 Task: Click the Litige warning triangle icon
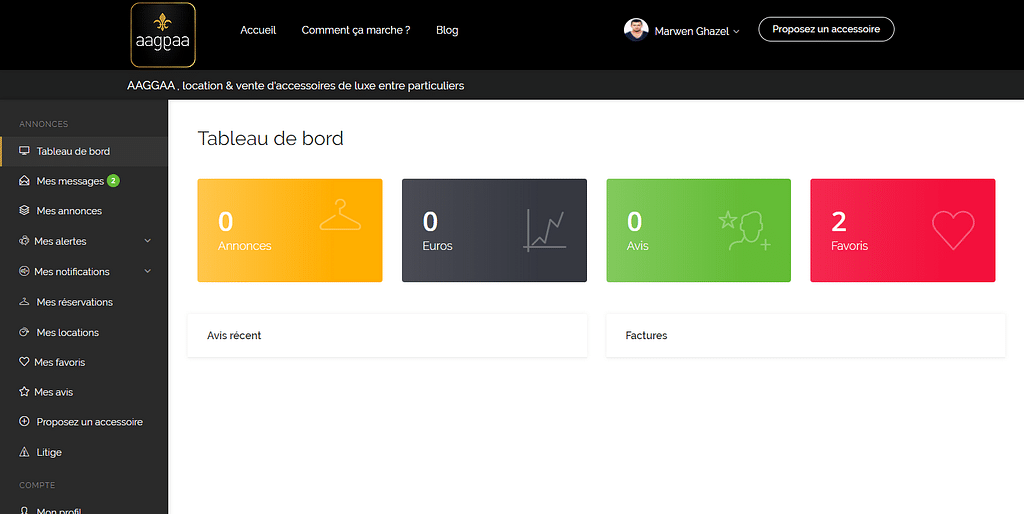25,452
